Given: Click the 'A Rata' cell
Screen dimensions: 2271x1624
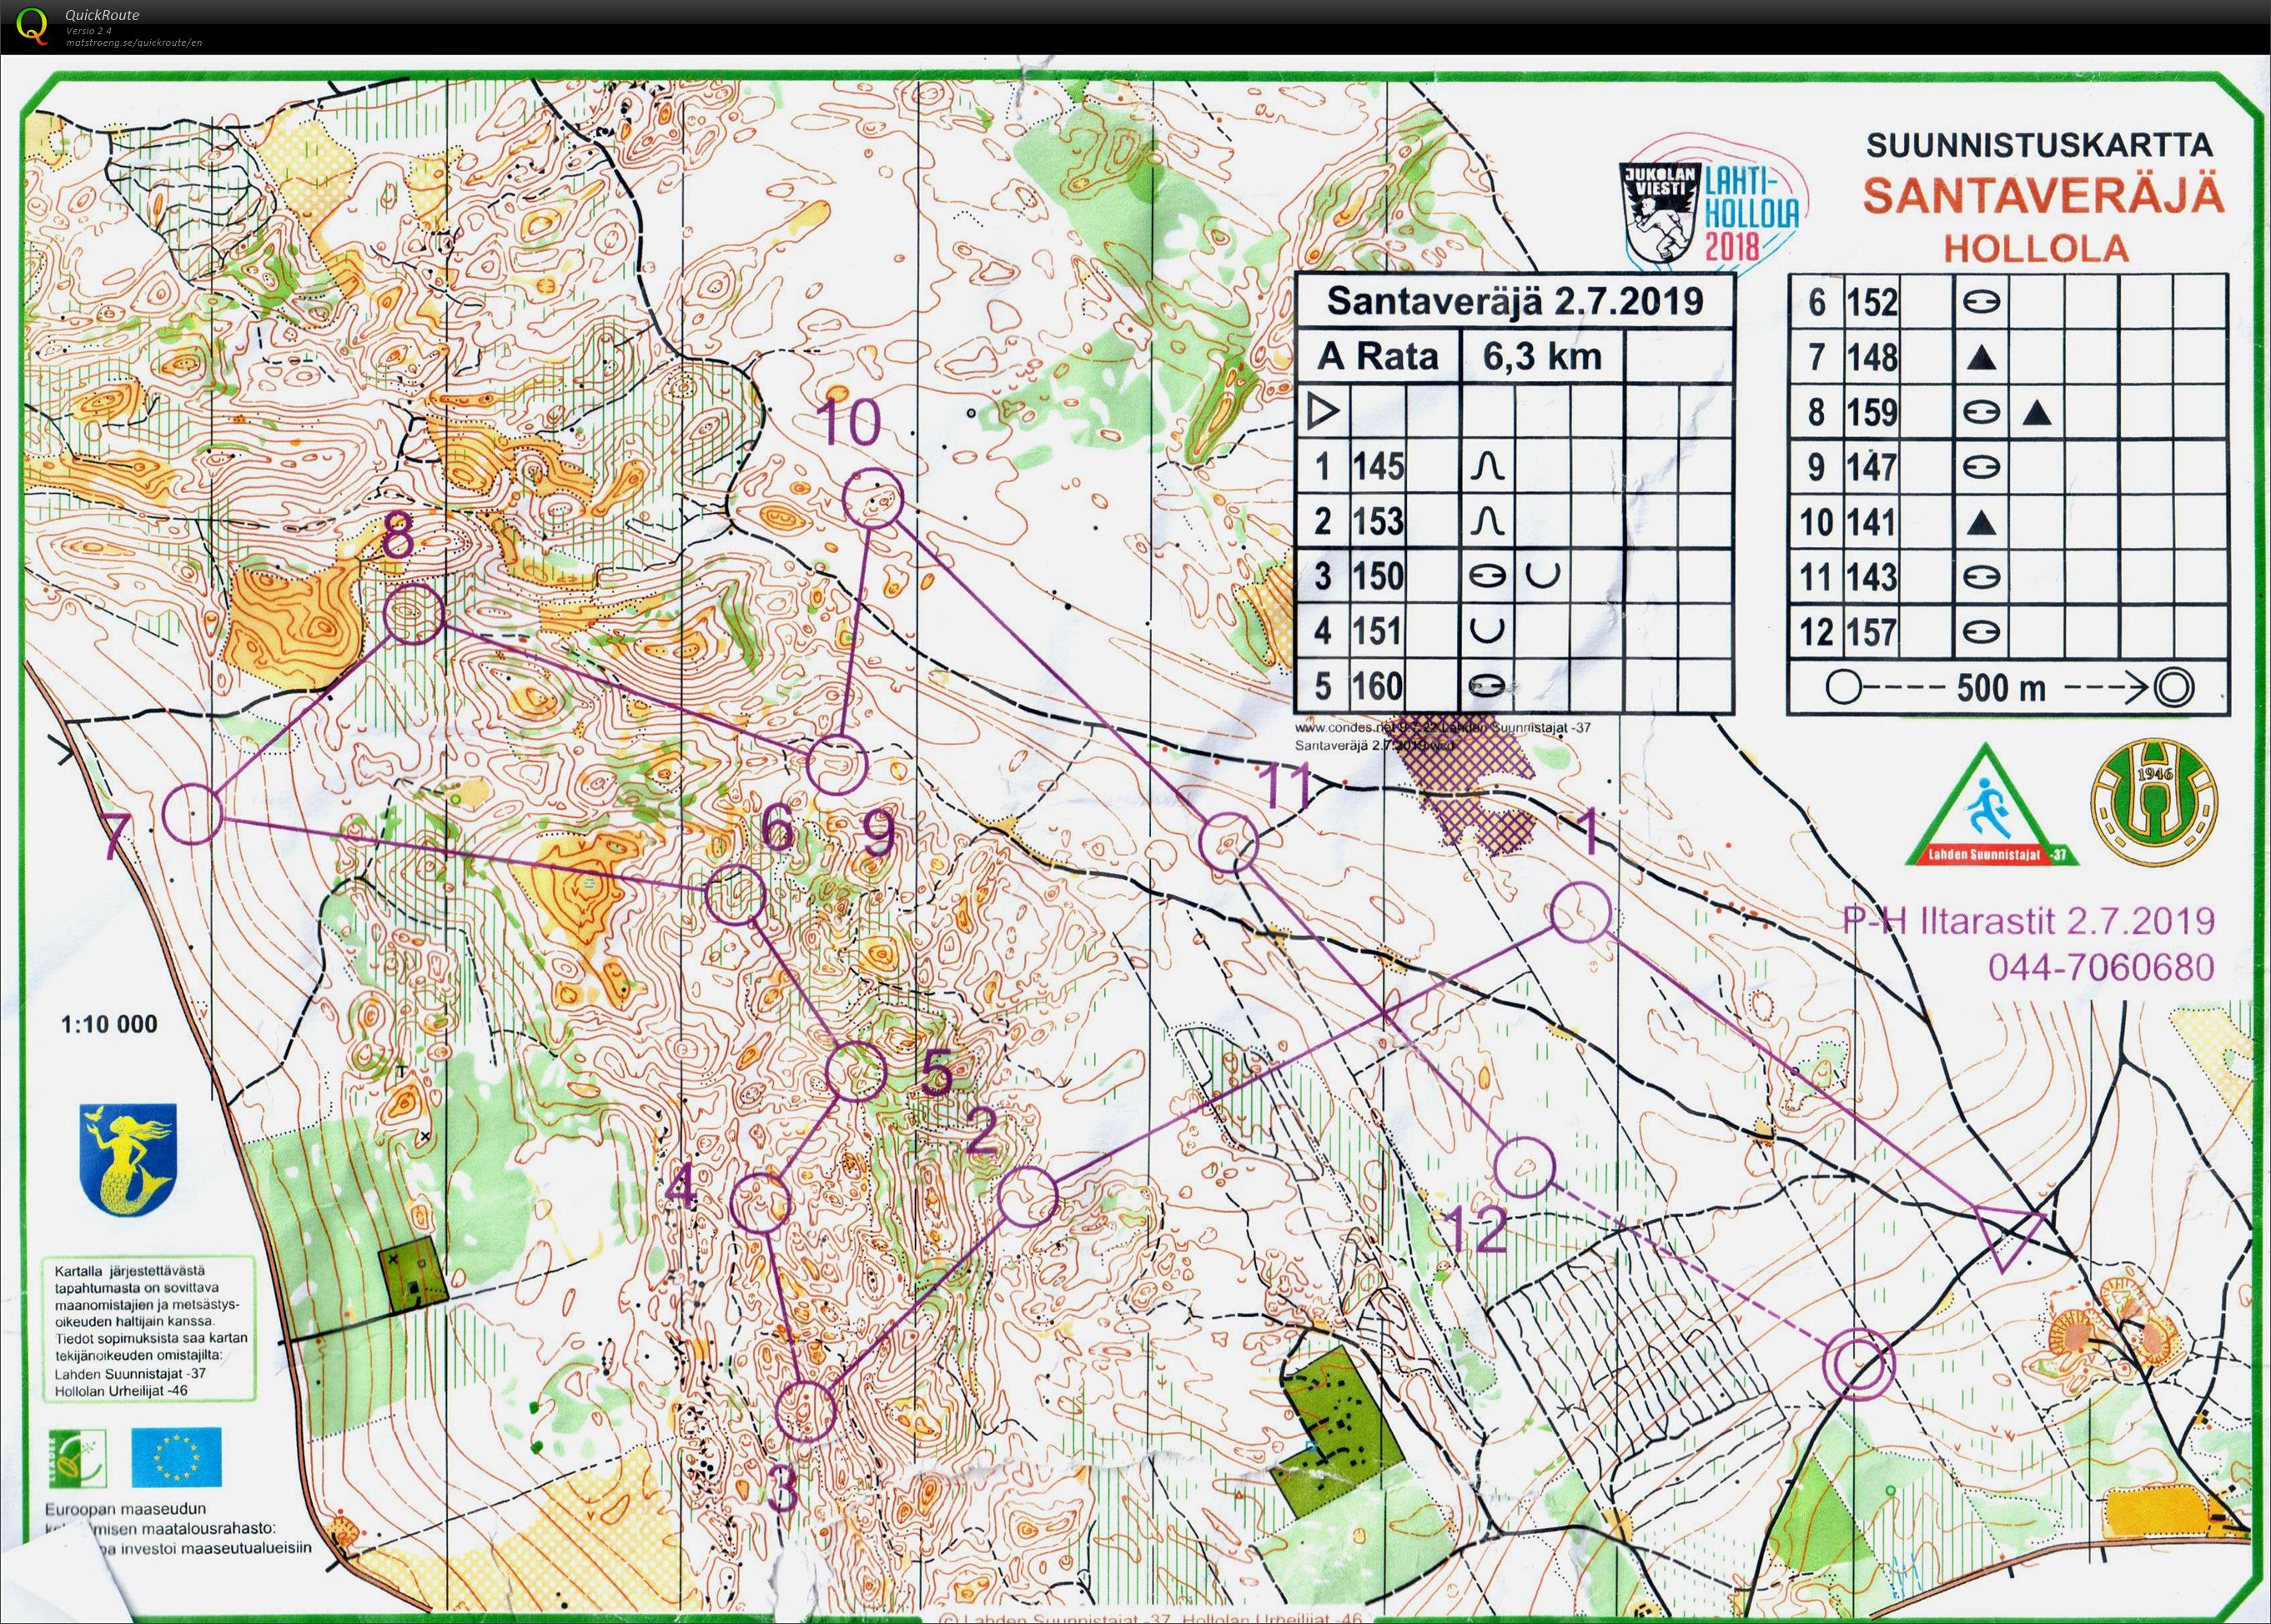Looking at the screenshot, I should coord(1377,356).
